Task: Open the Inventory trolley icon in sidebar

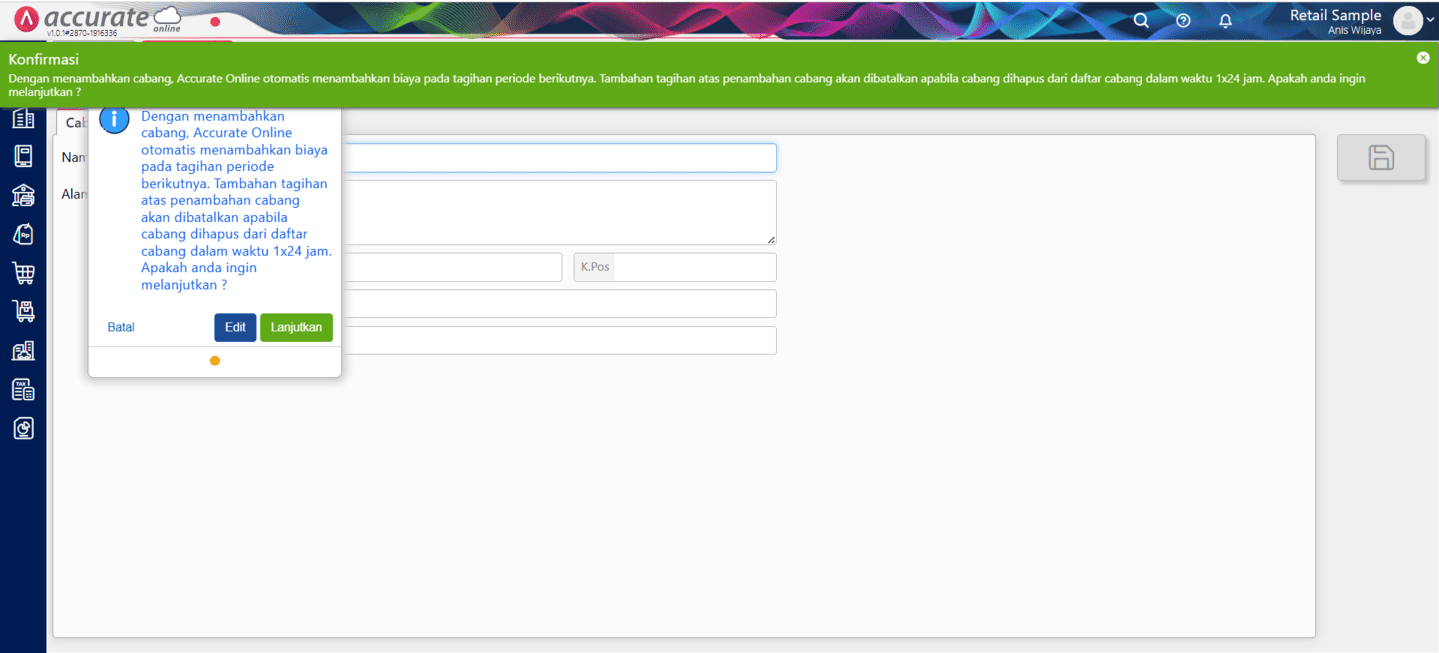Action: (23, 311)
